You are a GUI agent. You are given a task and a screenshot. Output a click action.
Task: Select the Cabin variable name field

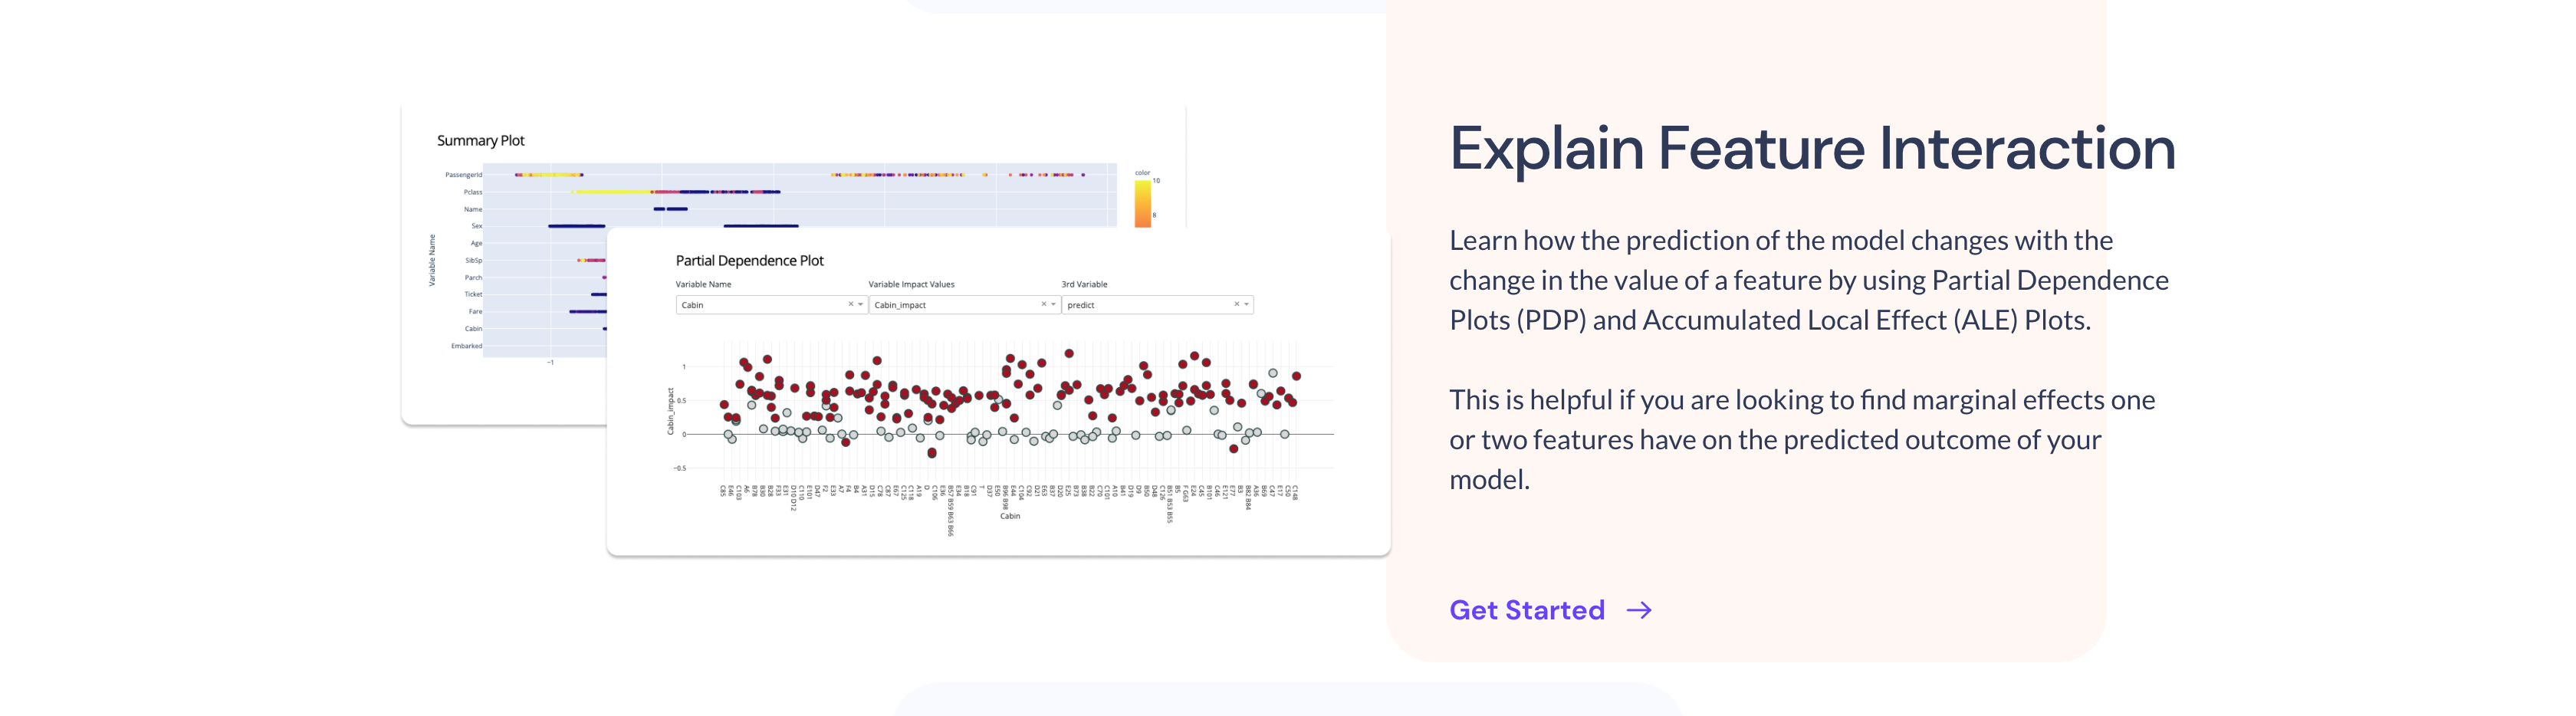coord(771,304)
